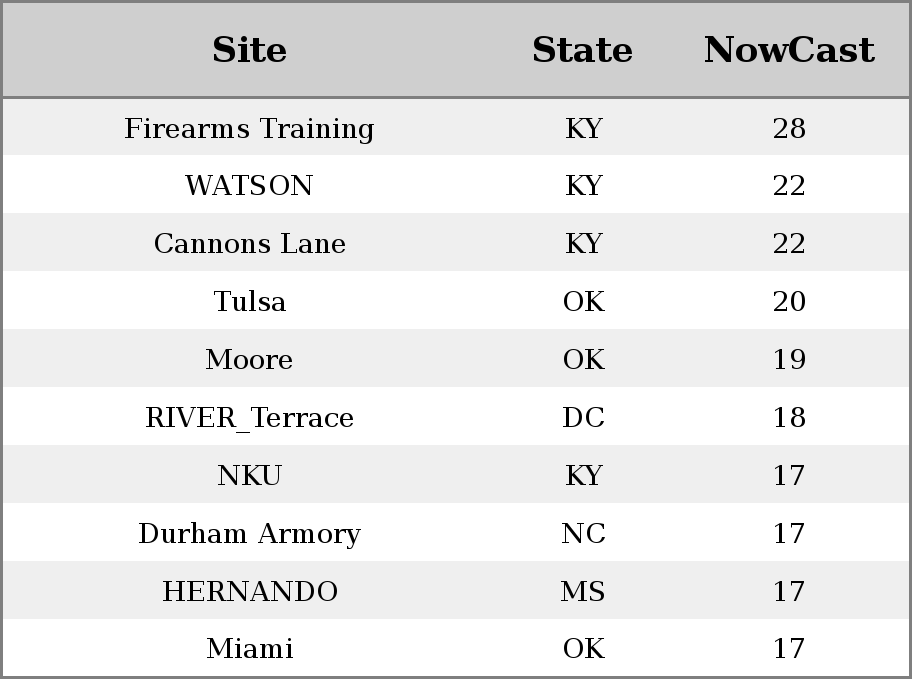912x679 pixels.
Task: Select the Firearms Training site cell
Action: point(249,128)
